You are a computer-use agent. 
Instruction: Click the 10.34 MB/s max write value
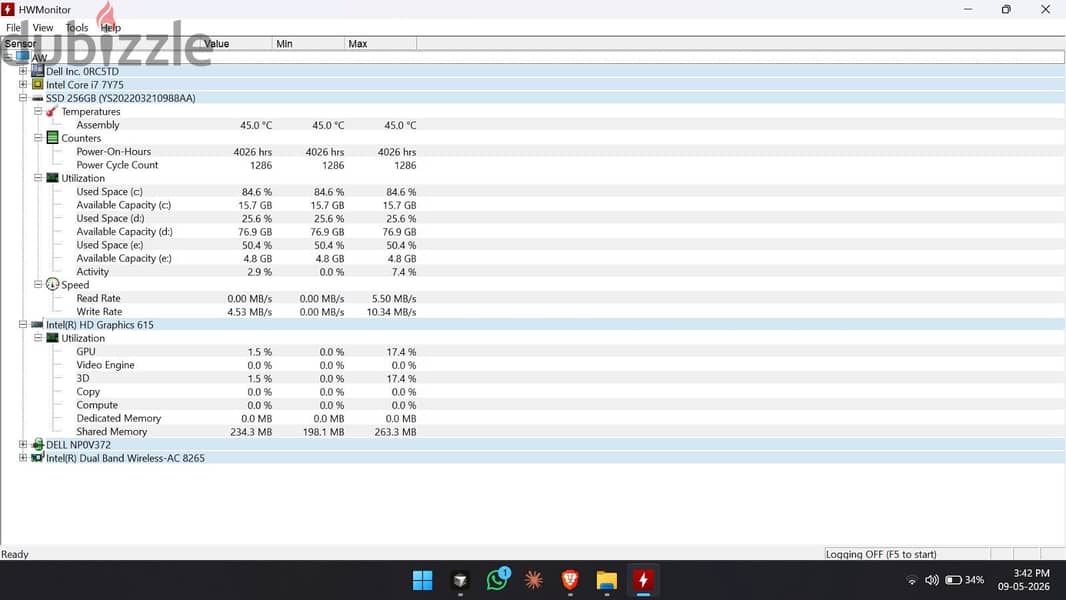pos(391,312)
